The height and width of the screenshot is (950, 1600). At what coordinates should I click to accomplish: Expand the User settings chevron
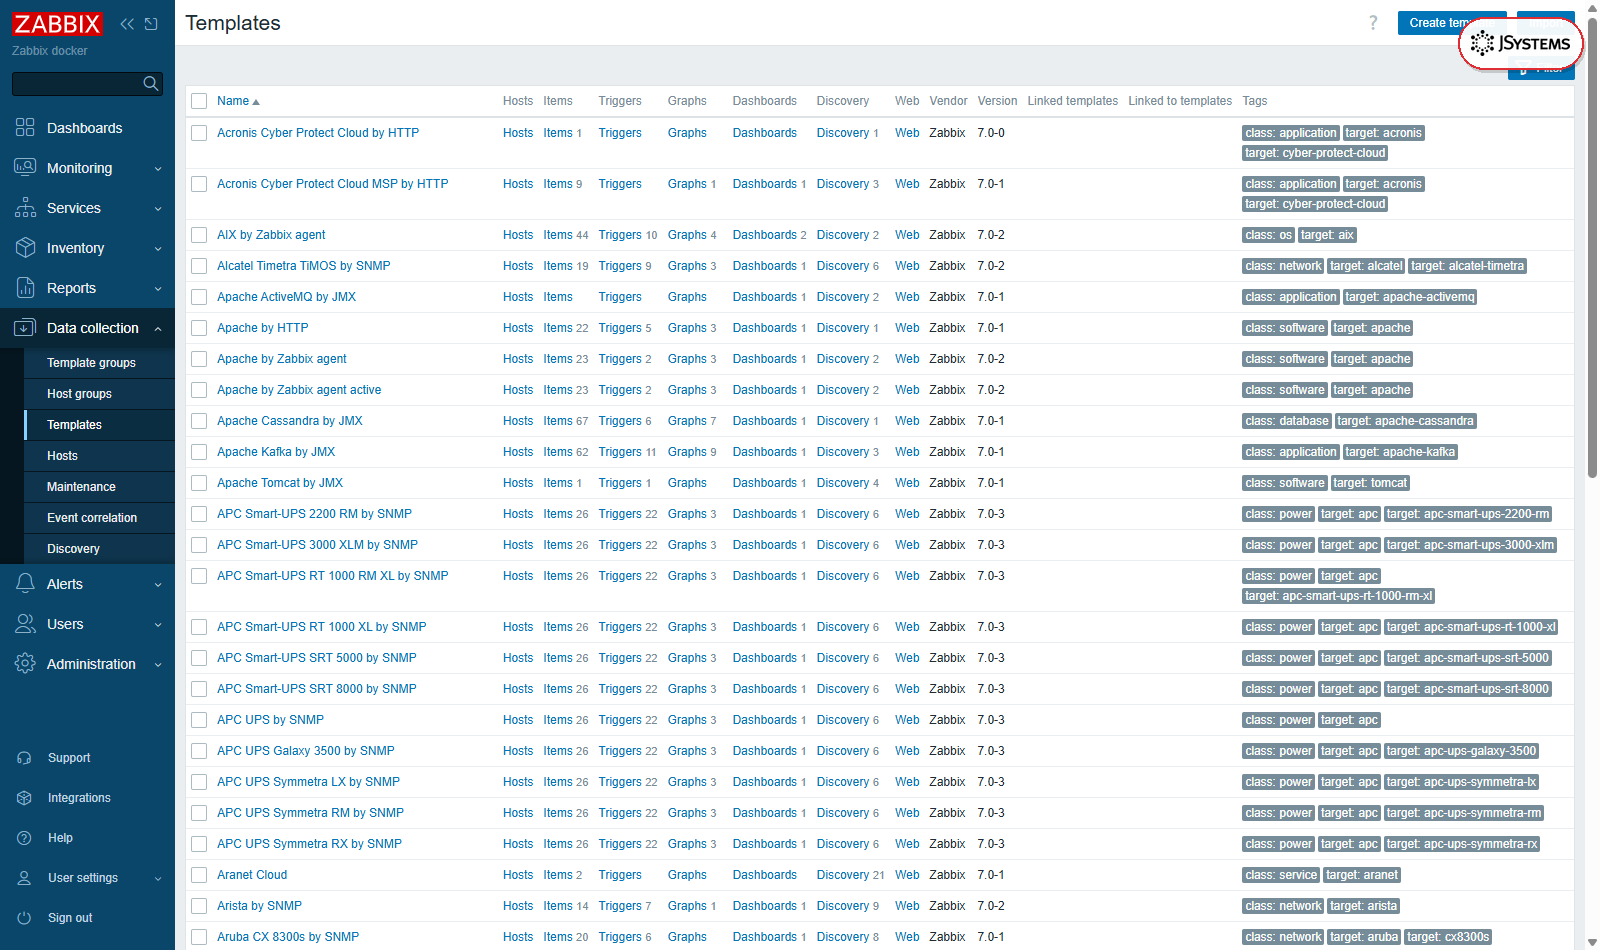[158, 879]
